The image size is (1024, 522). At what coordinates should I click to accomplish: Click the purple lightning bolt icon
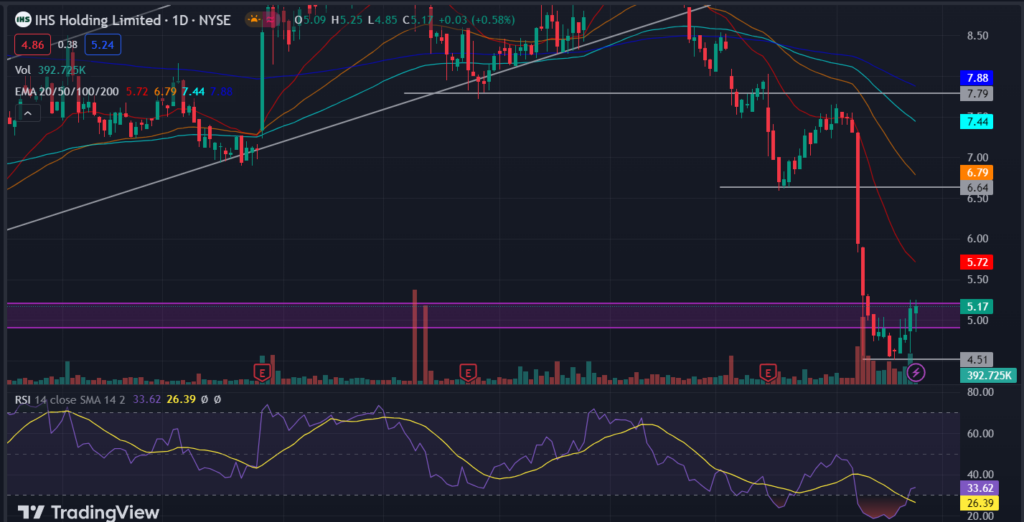[916, 372]
